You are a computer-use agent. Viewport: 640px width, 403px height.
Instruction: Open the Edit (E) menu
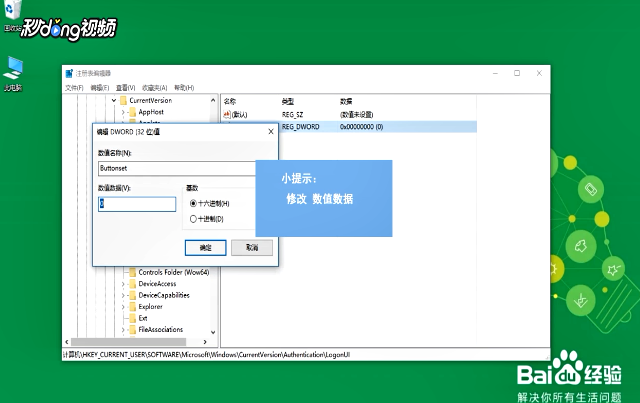click(100, 88)
